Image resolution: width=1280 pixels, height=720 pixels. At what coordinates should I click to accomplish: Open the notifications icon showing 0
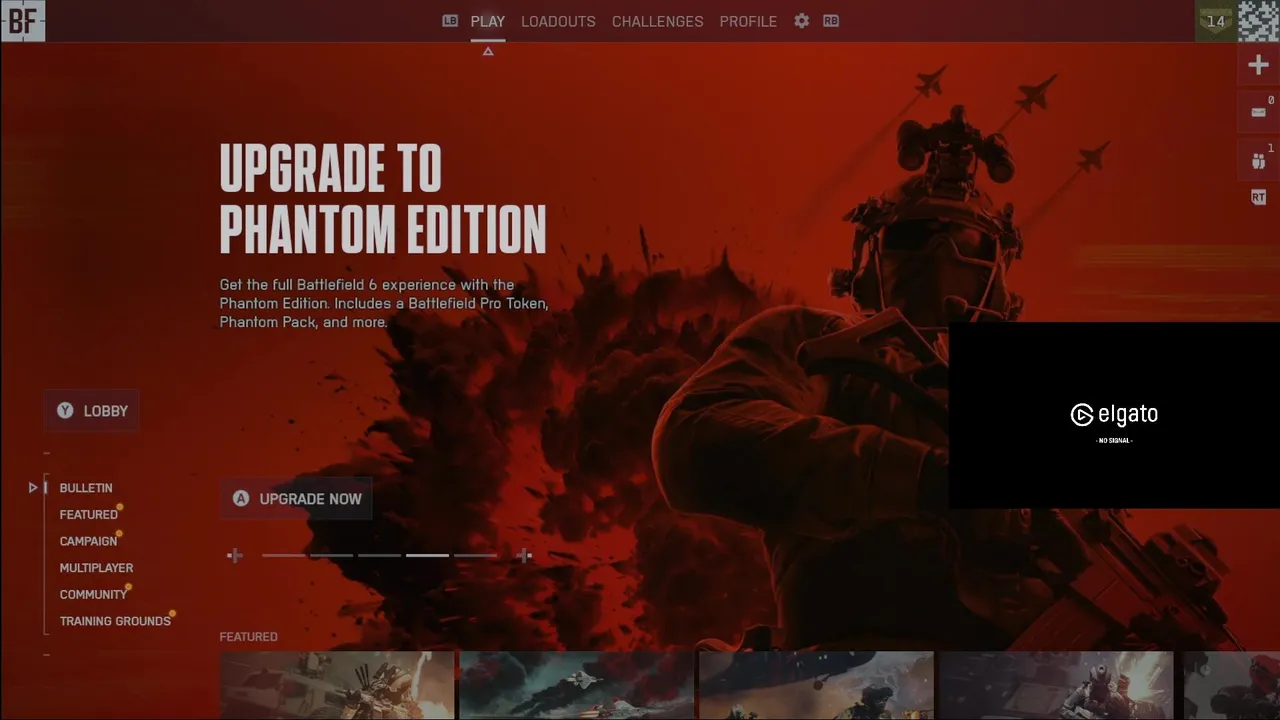pyautogui.click(x=1258, y=112)
